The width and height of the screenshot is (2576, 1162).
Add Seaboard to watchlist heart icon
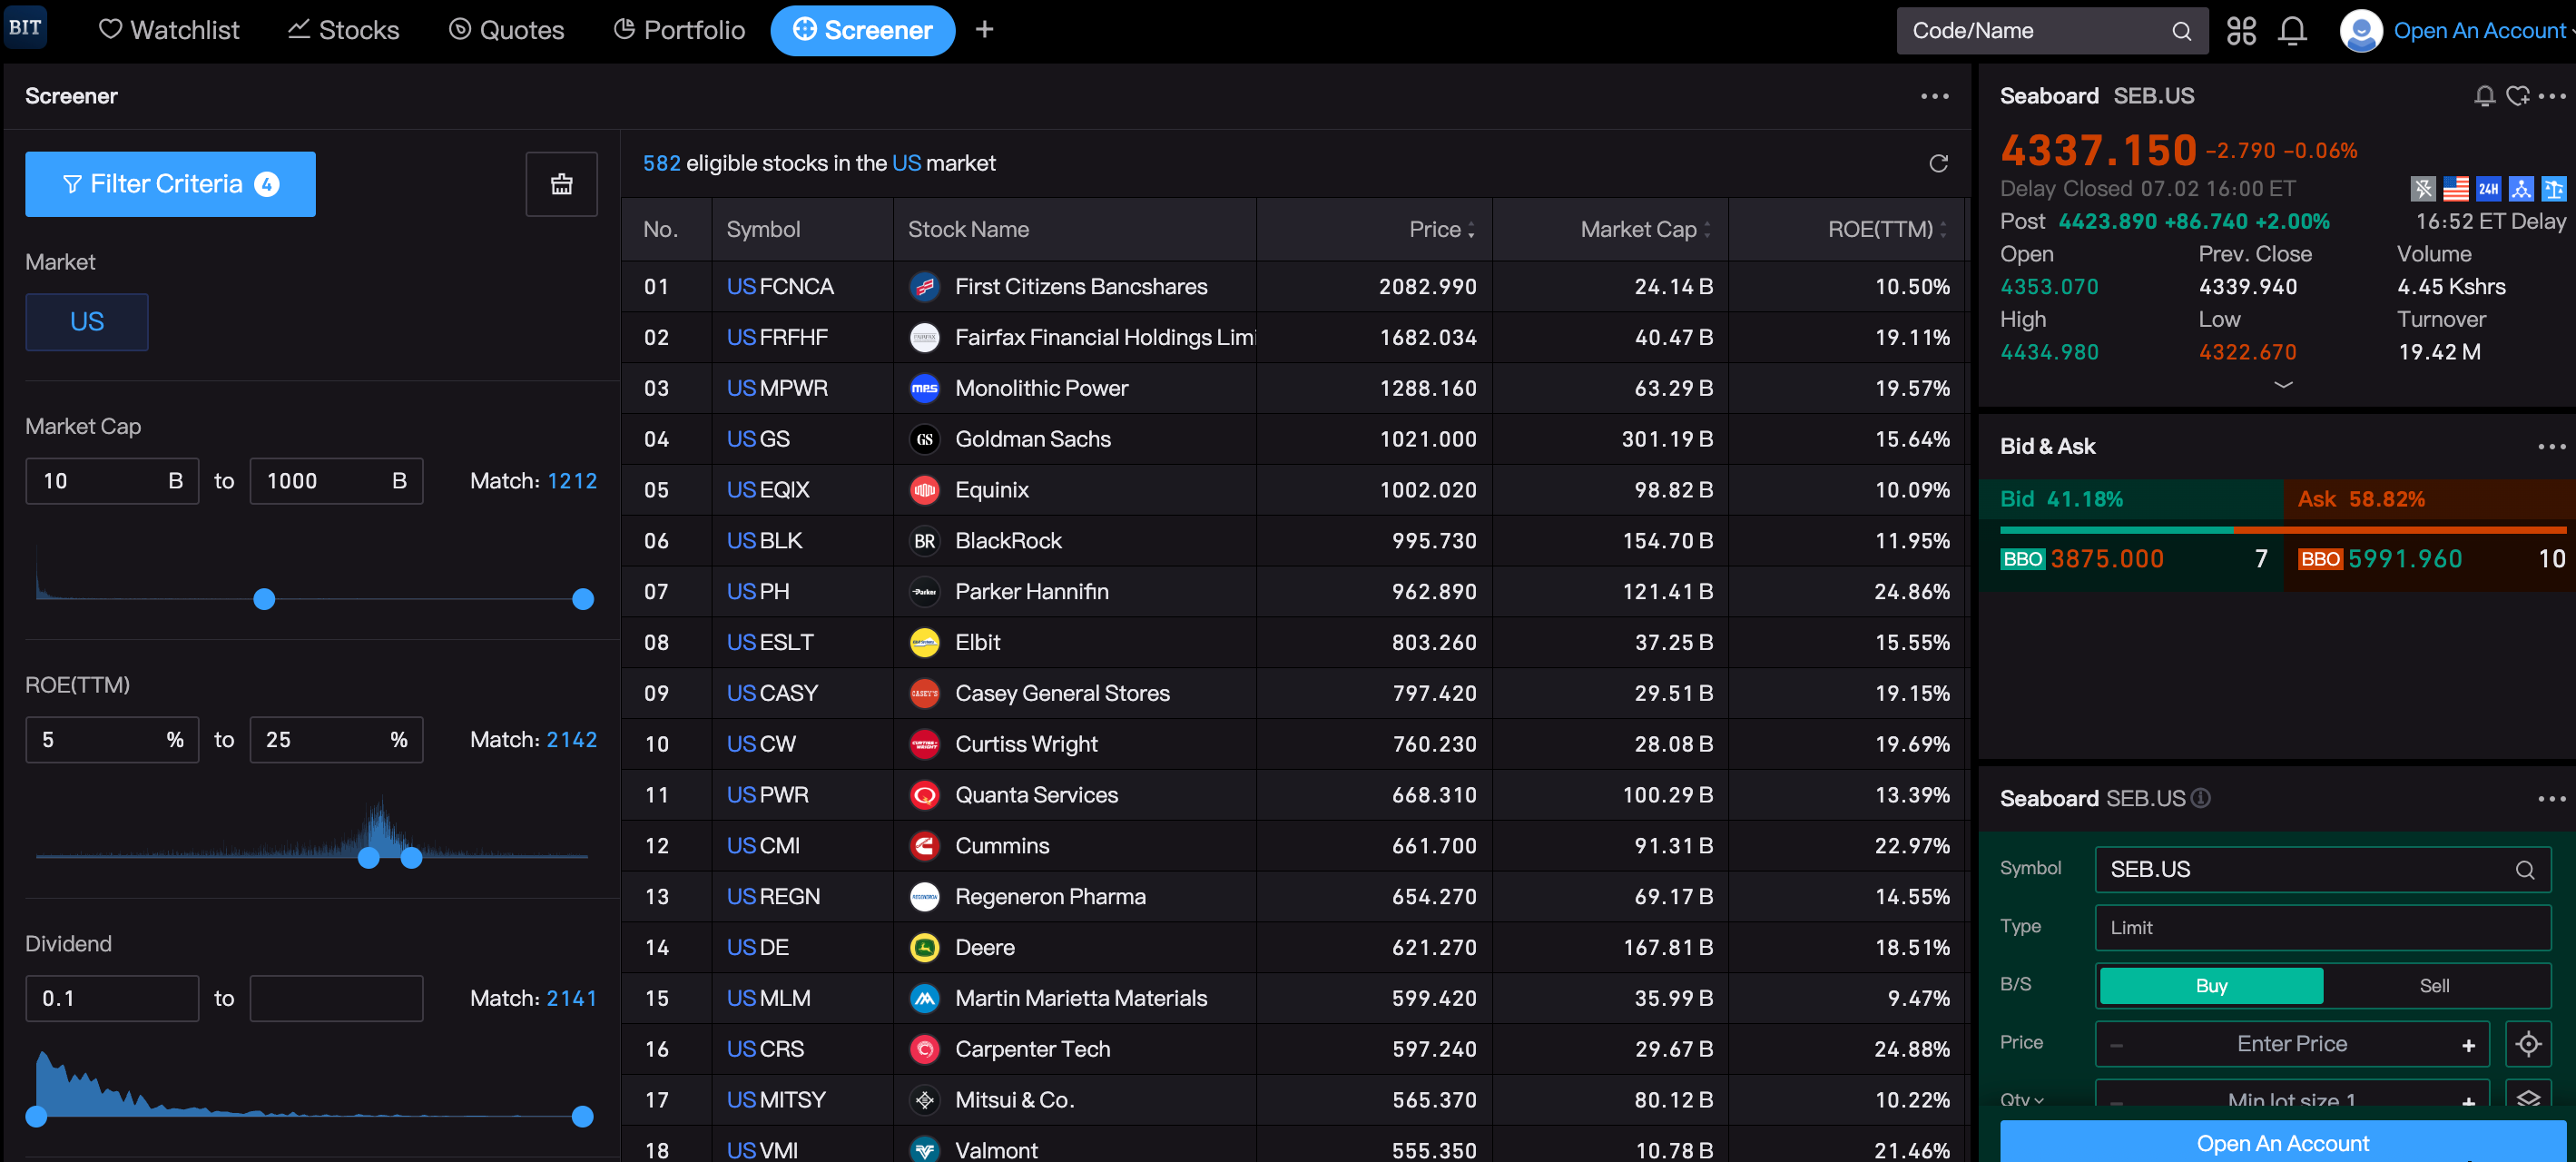(2517, 96)
